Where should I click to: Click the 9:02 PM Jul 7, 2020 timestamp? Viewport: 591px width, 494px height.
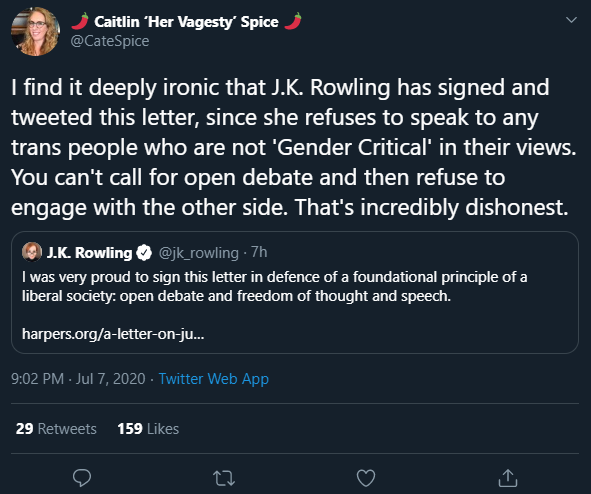coord(78,379)
